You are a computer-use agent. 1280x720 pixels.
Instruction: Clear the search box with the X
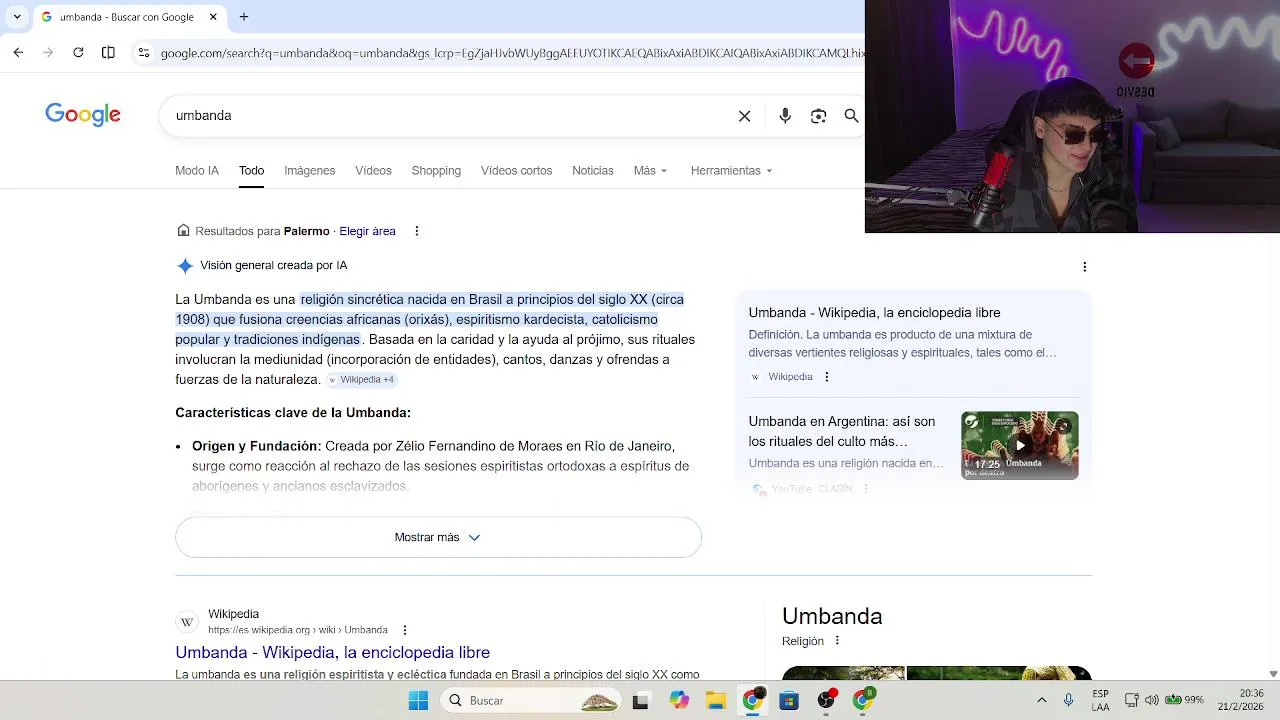point(744,116)
